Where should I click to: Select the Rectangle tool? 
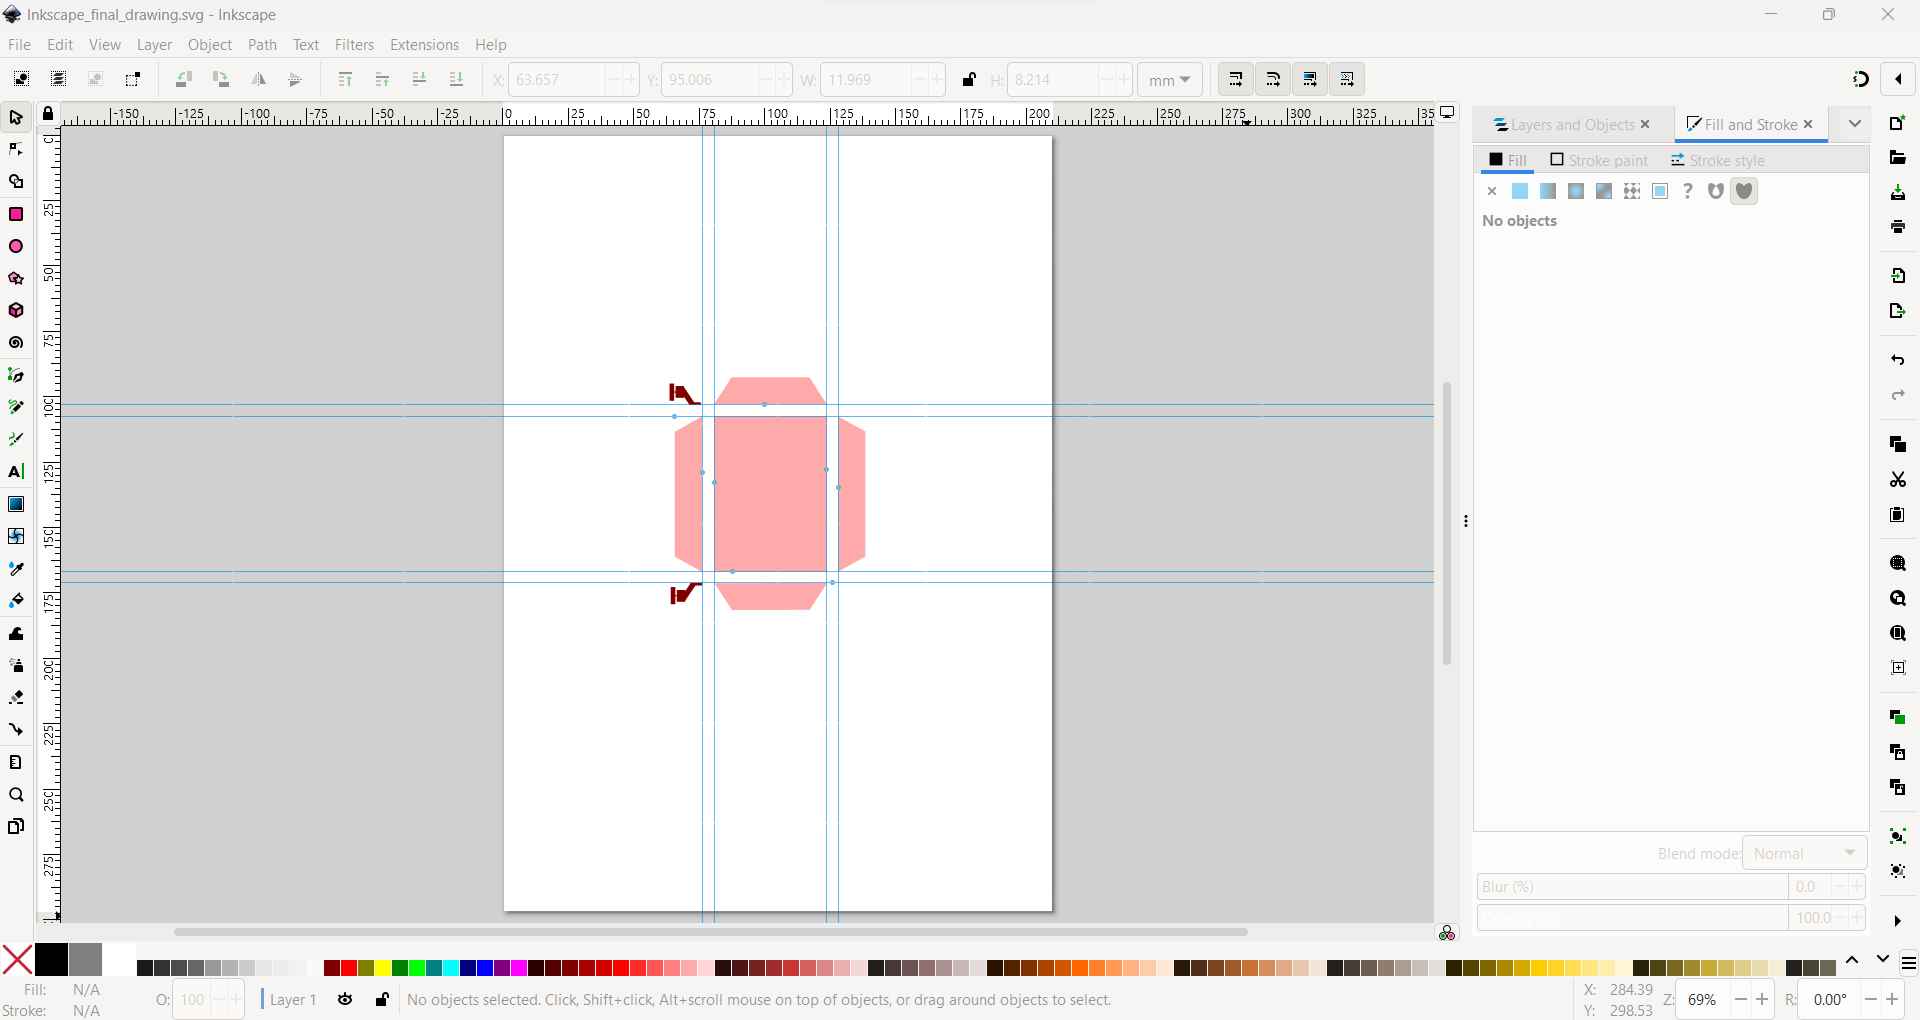pyautogui.click(x=16, y=215)
